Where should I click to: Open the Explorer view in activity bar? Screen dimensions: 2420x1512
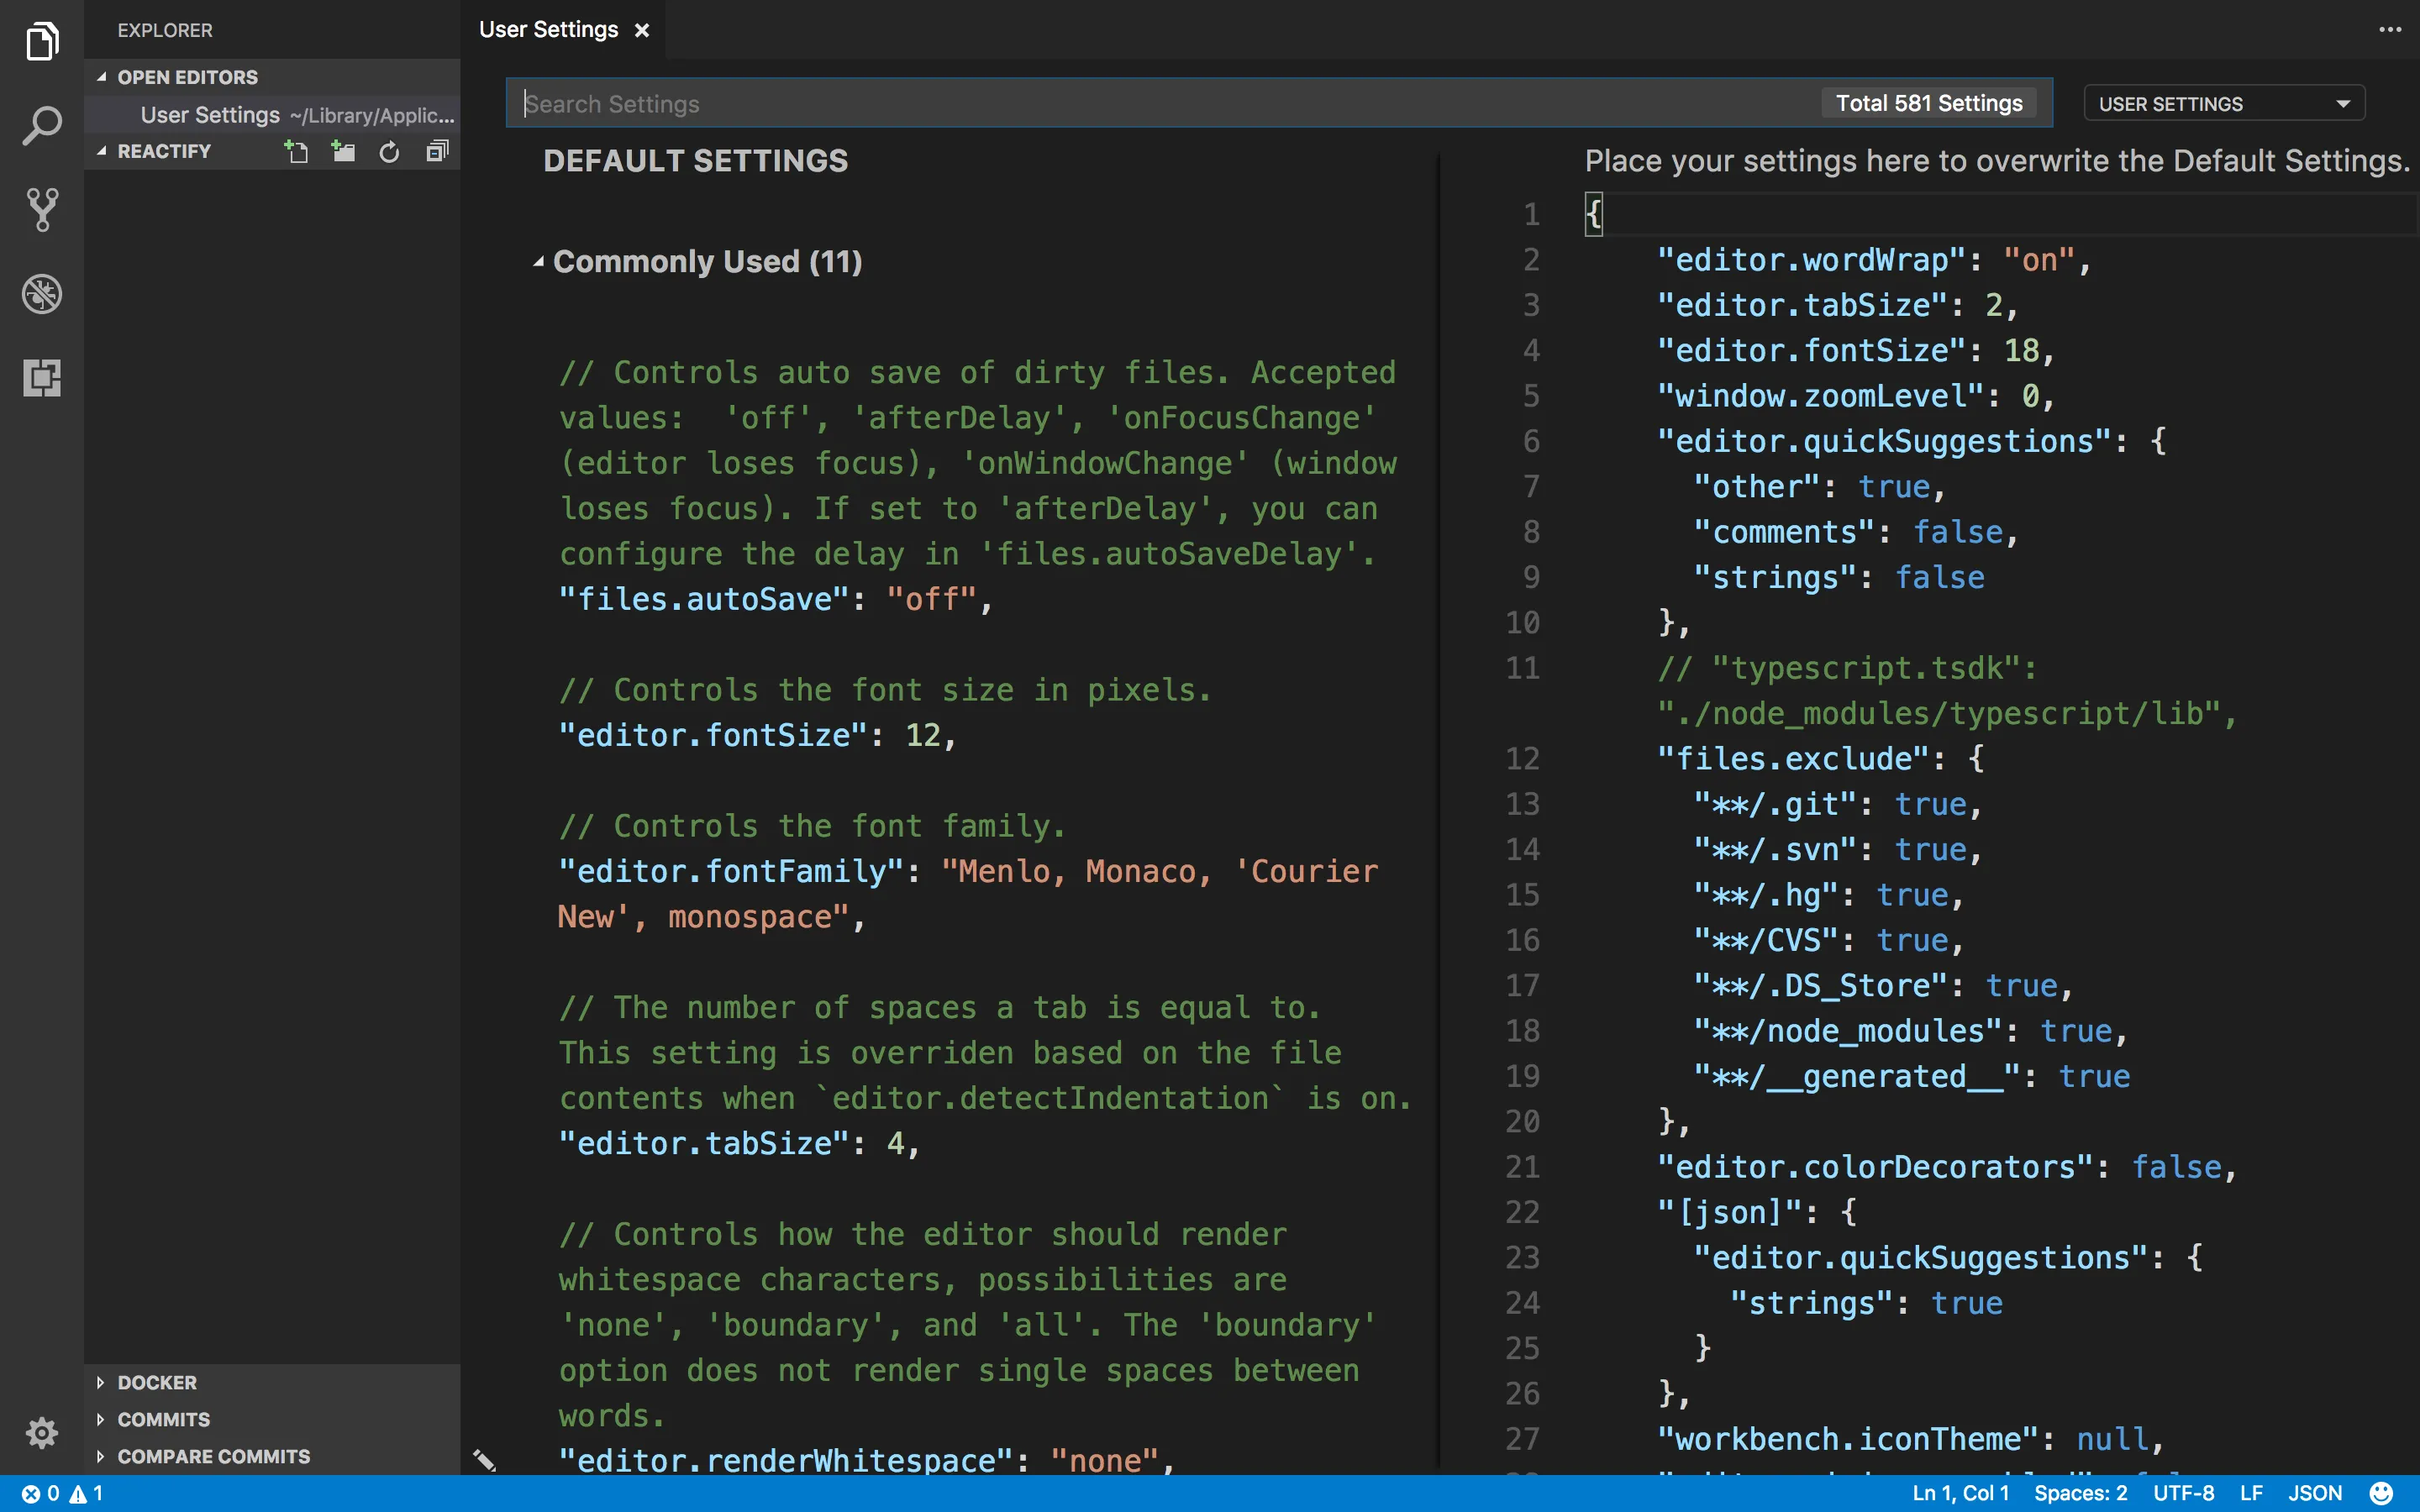(x=42, y=42)
